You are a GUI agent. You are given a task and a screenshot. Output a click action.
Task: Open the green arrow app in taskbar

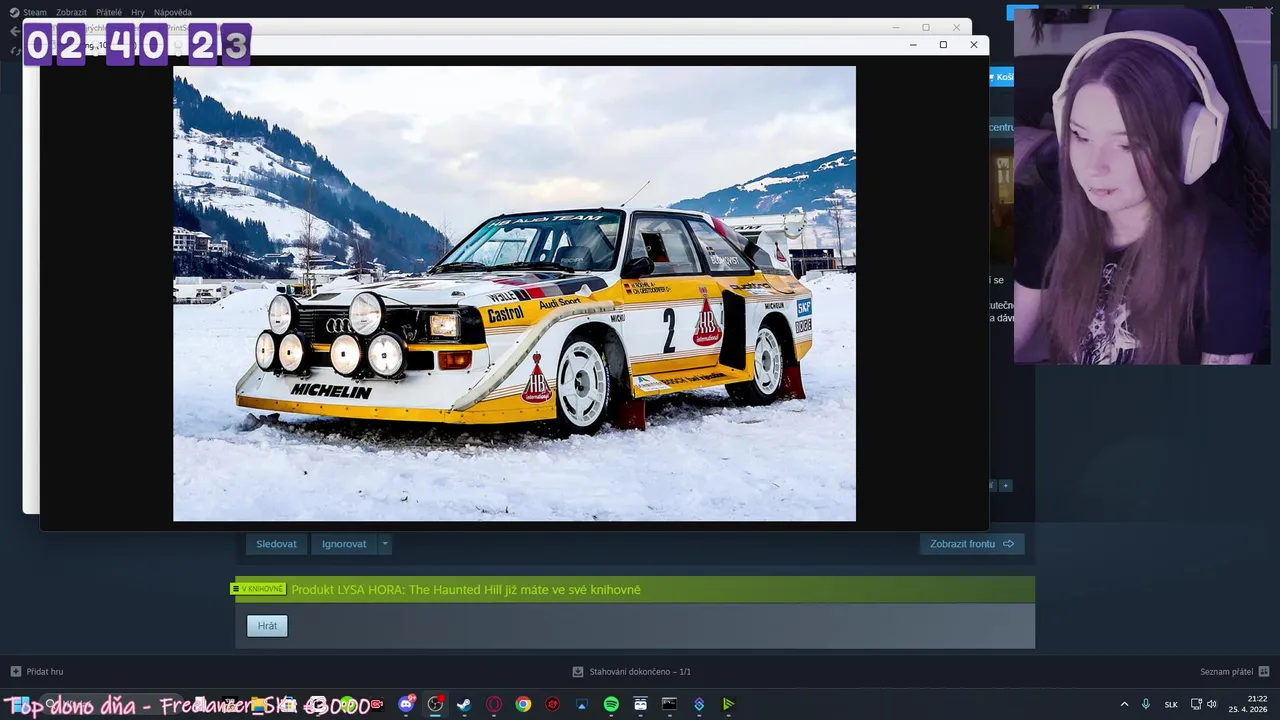[x=728, y=704]
